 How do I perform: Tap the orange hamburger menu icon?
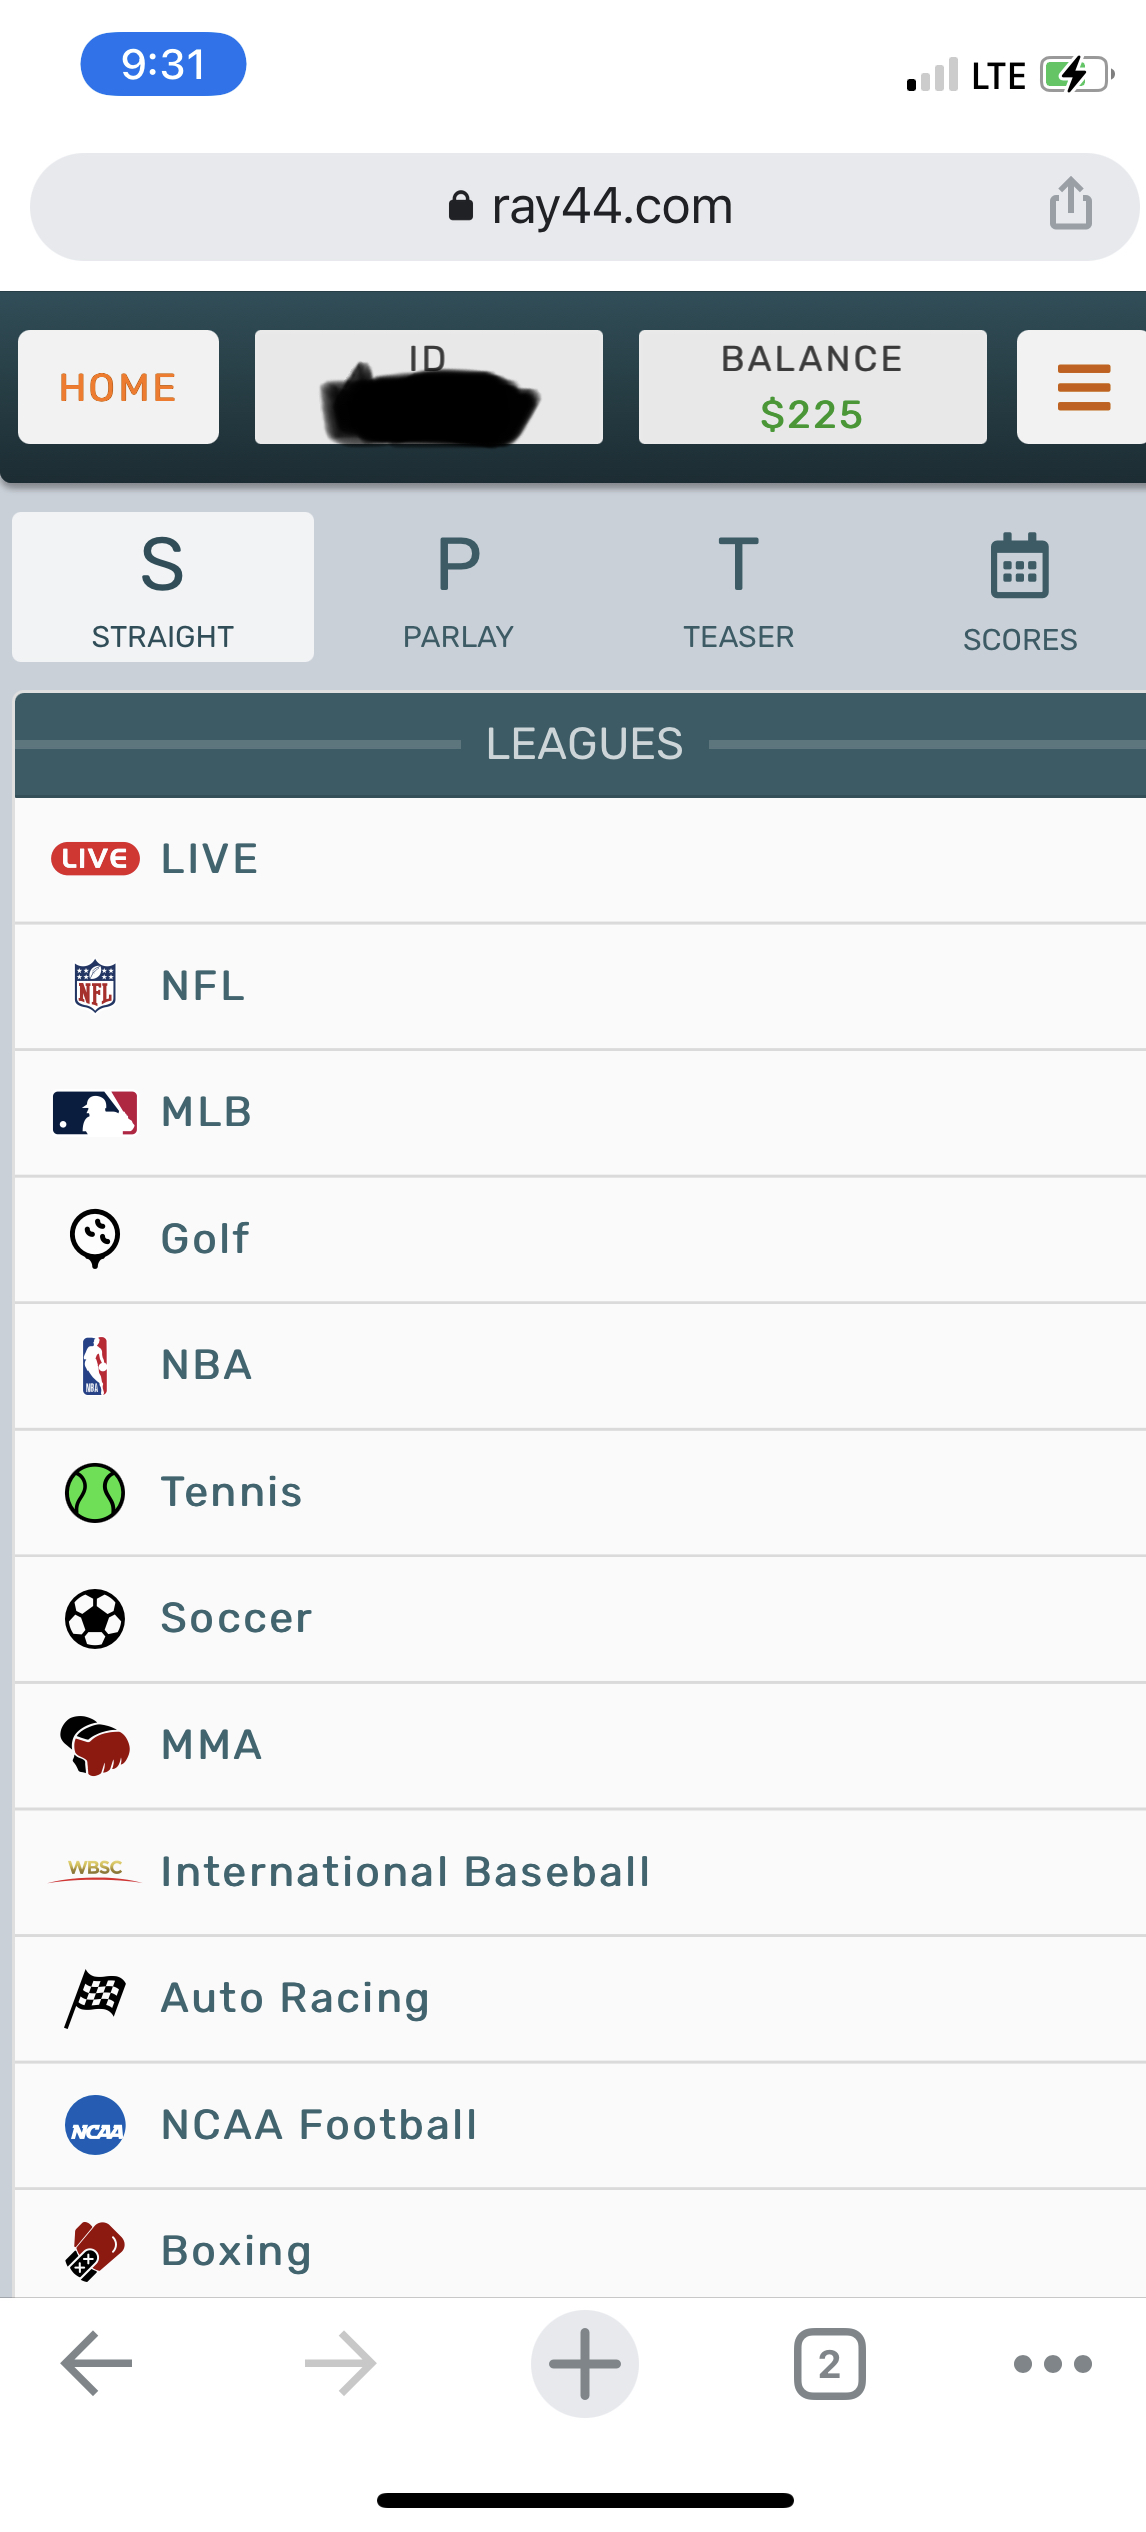tap(1083, 387)
